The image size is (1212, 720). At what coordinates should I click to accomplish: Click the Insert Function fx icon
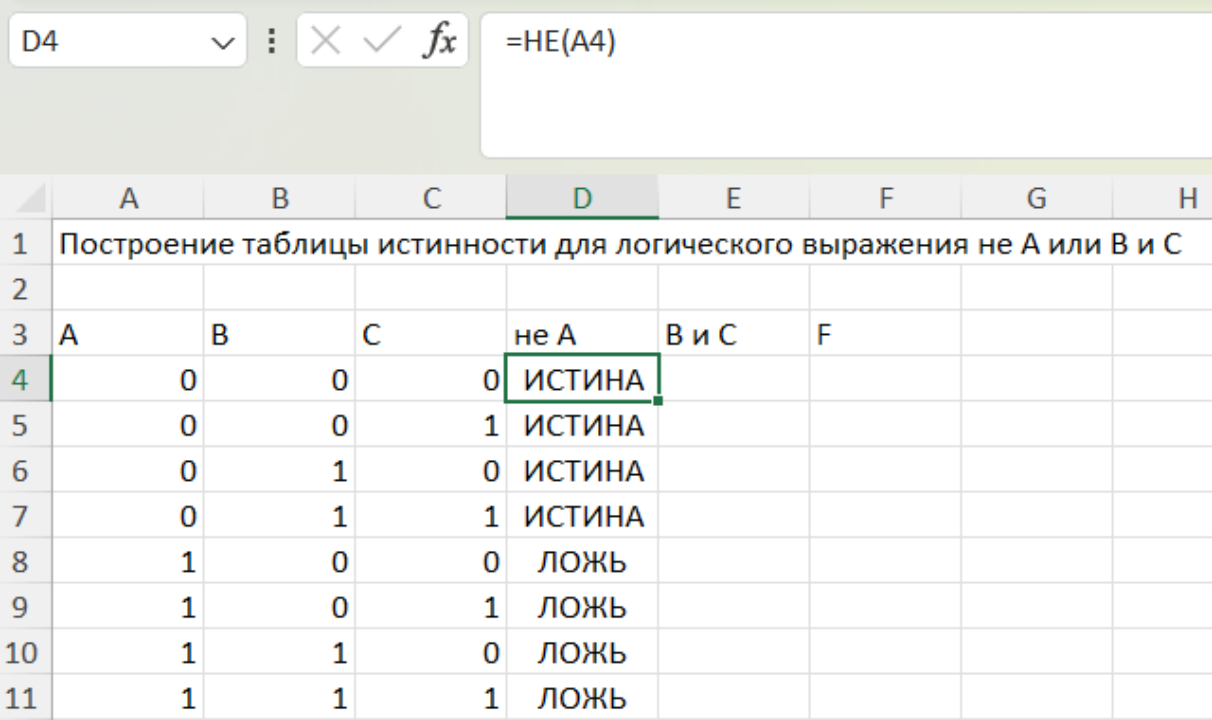[440, 42]
